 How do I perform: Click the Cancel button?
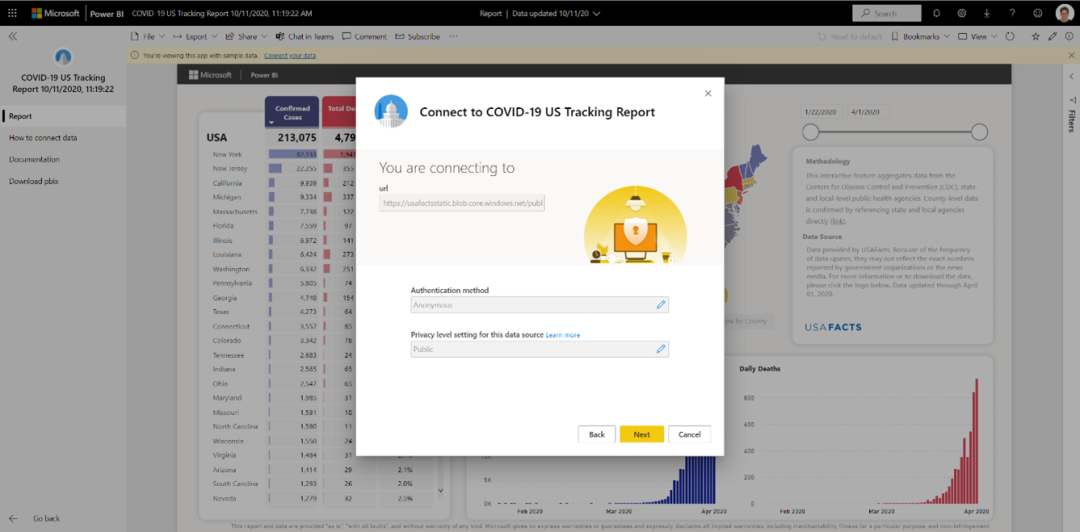point(689,434)
